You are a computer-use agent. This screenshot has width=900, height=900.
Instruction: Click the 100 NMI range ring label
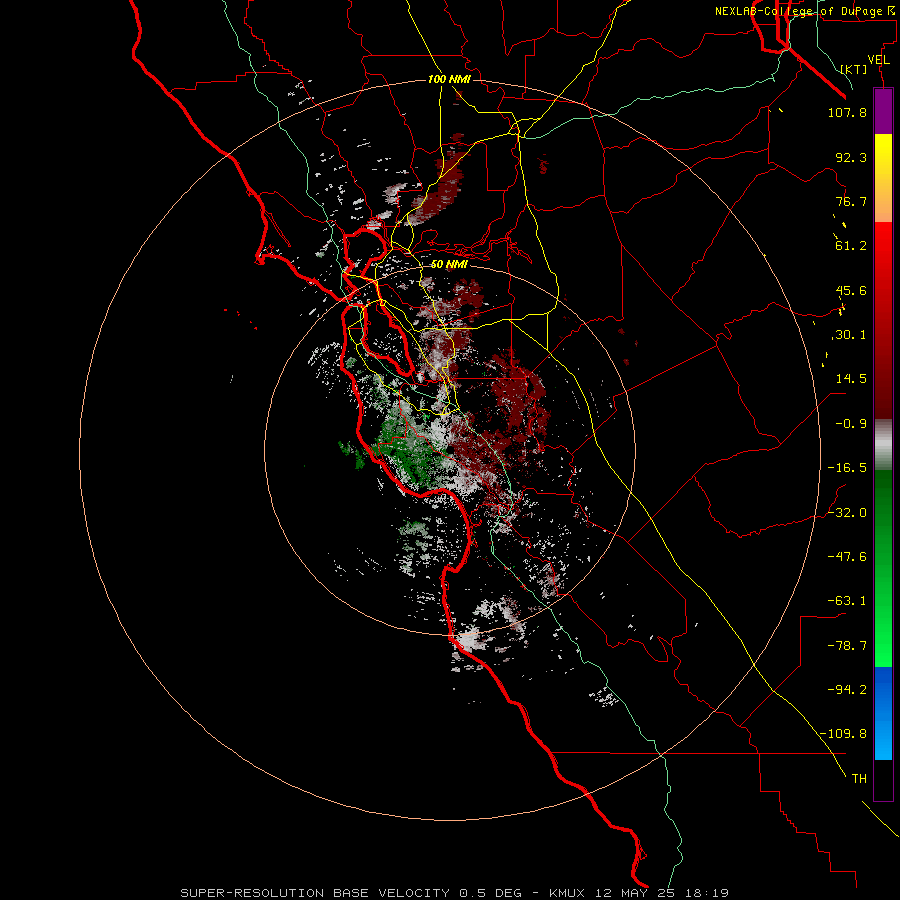point(449,79)
